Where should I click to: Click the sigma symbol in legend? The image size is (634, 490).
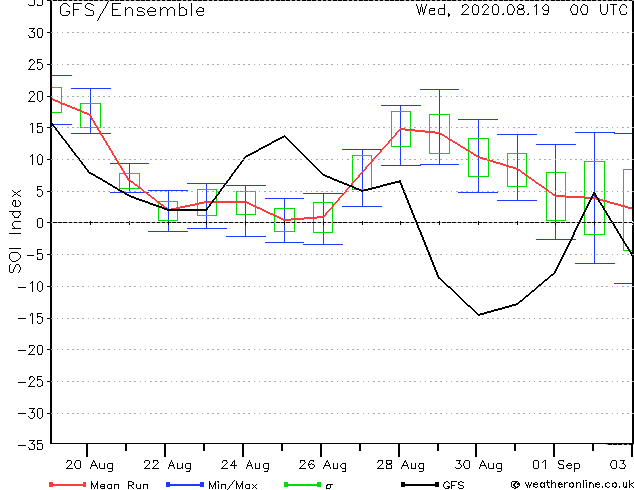pos(329,486)
